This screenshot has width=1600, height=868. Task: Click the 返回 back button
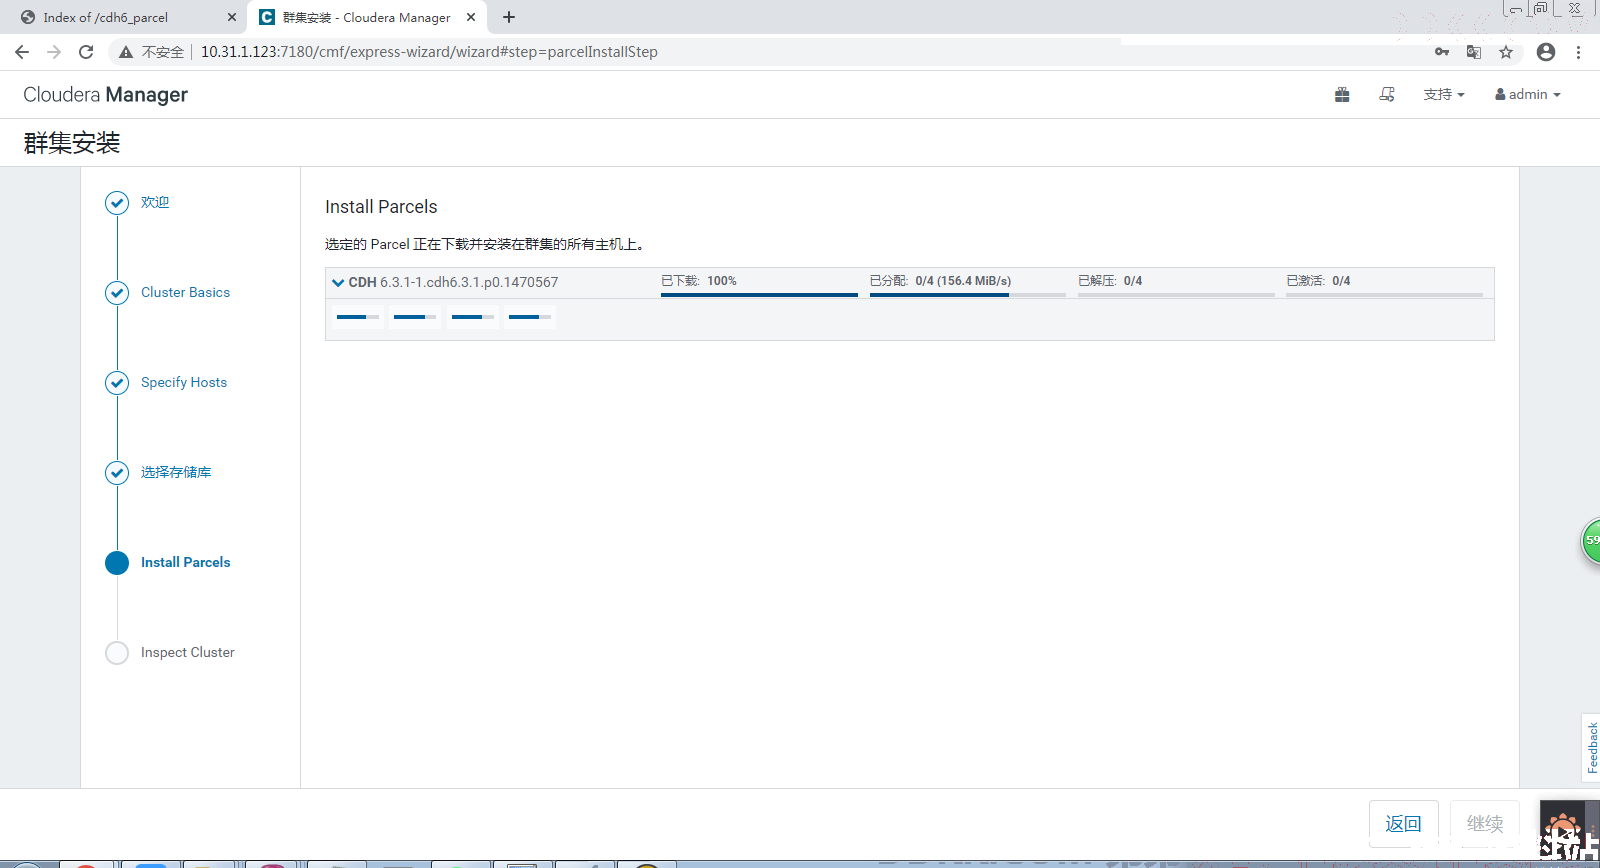(x=1403, y=823)
